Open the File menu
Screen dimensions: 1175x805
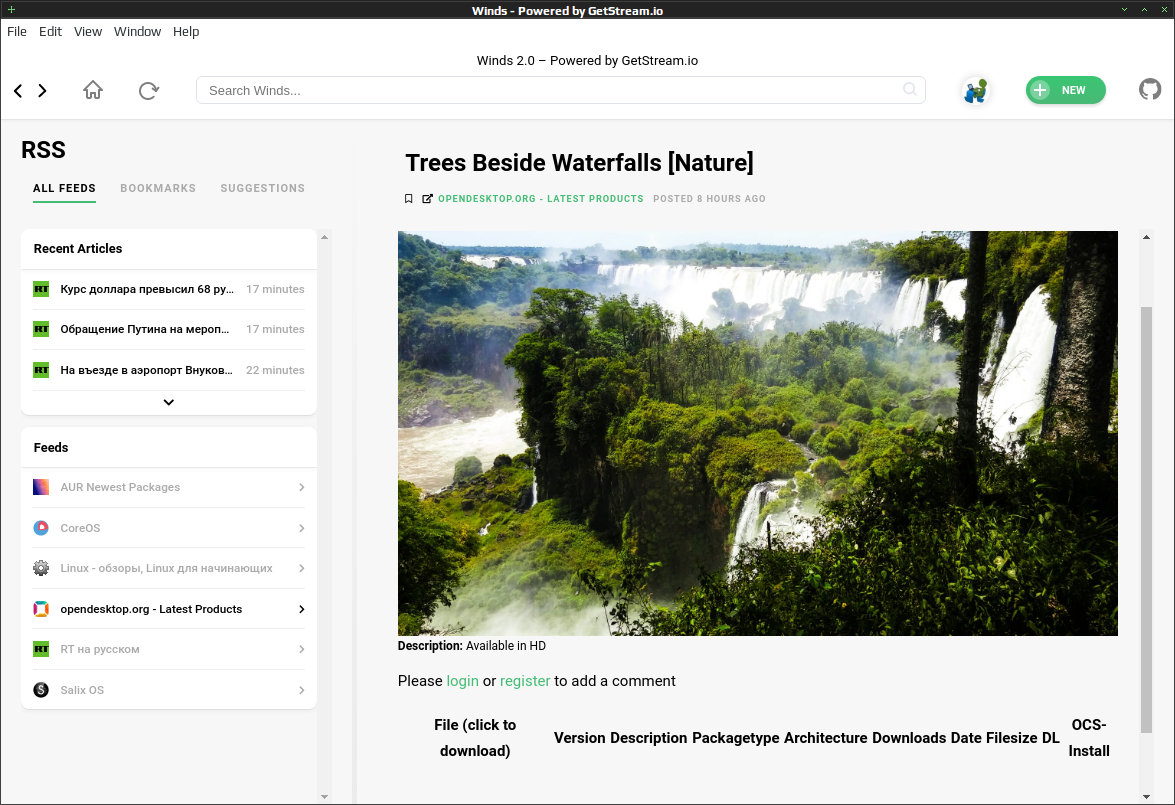tap(16, 31)
